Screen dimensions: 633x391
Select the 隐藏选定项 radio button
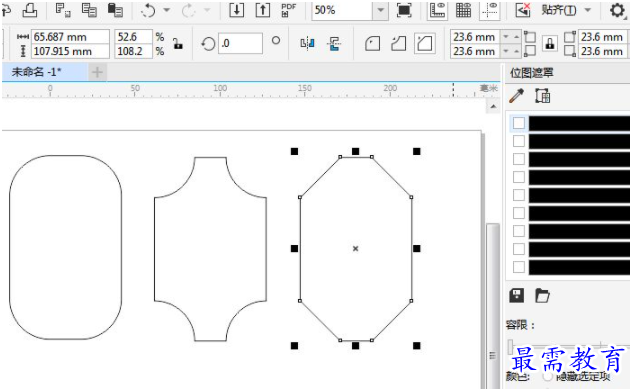547,376
